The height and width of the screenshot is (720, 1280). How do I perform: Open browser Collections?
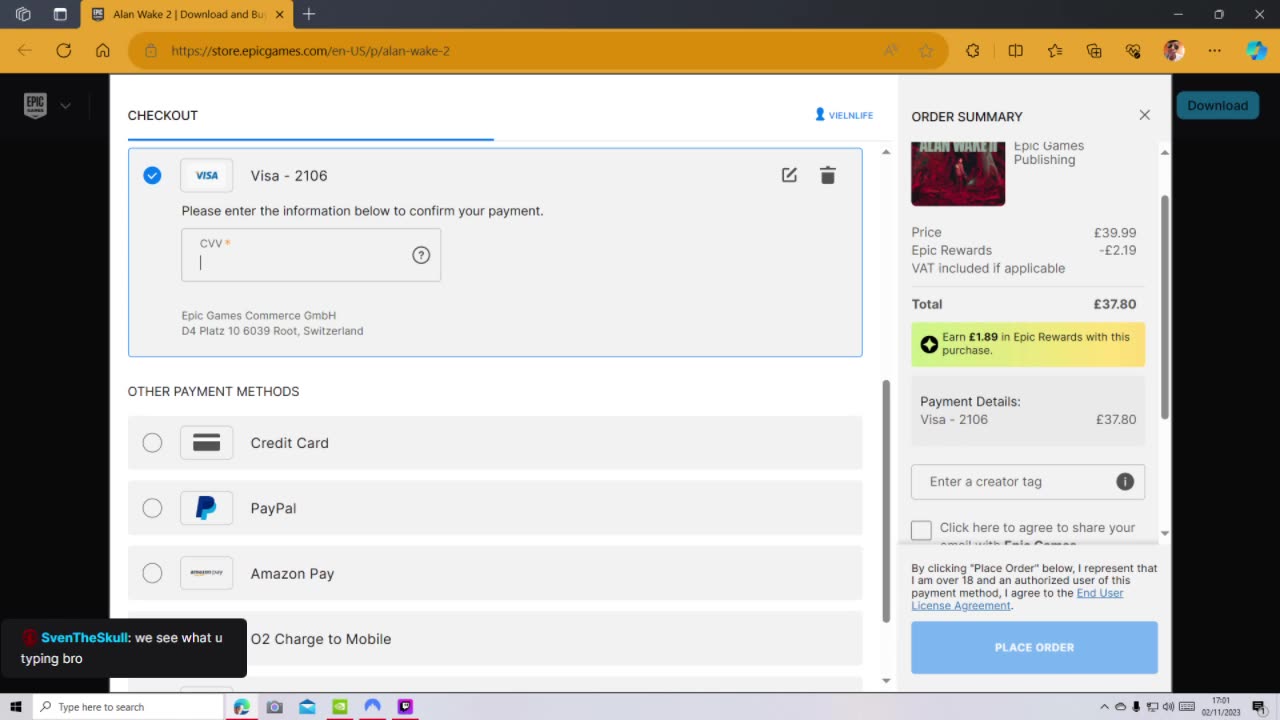[1094, 50]
